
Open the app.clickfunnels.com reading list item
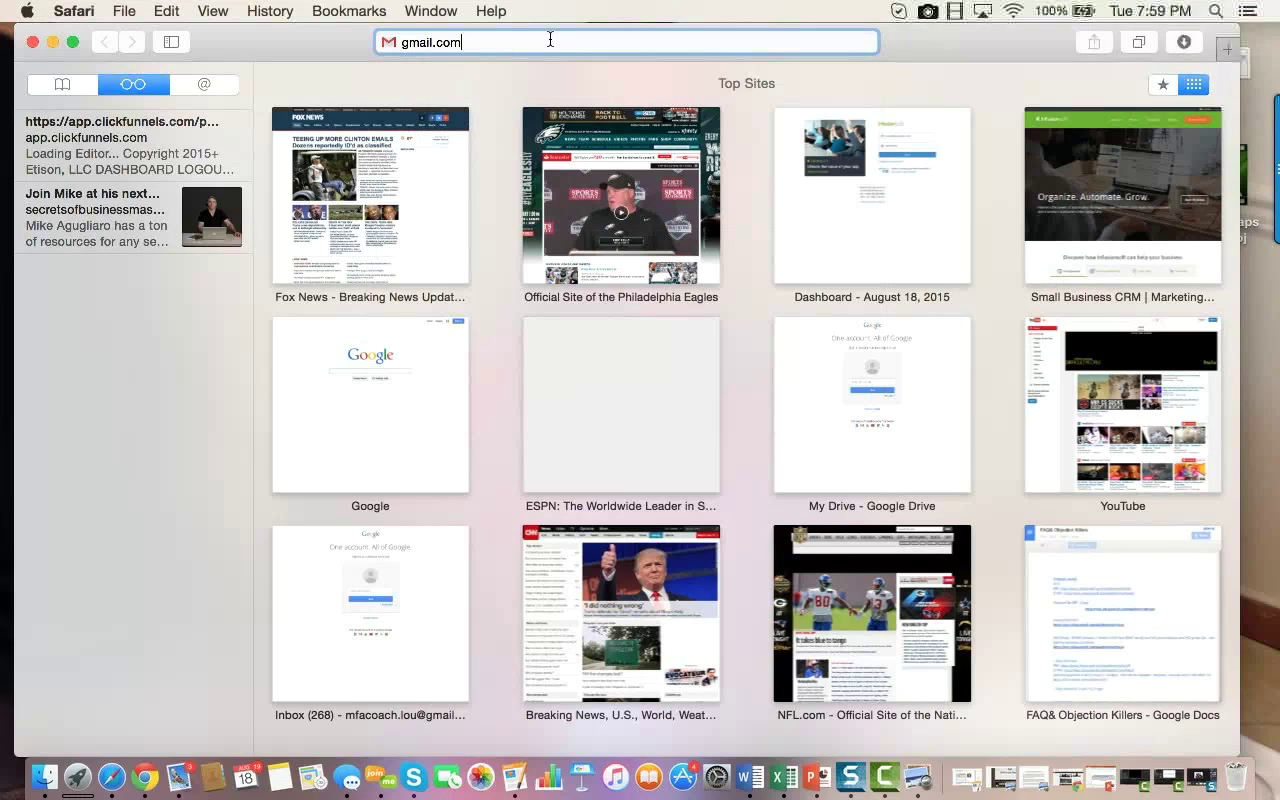134,145
